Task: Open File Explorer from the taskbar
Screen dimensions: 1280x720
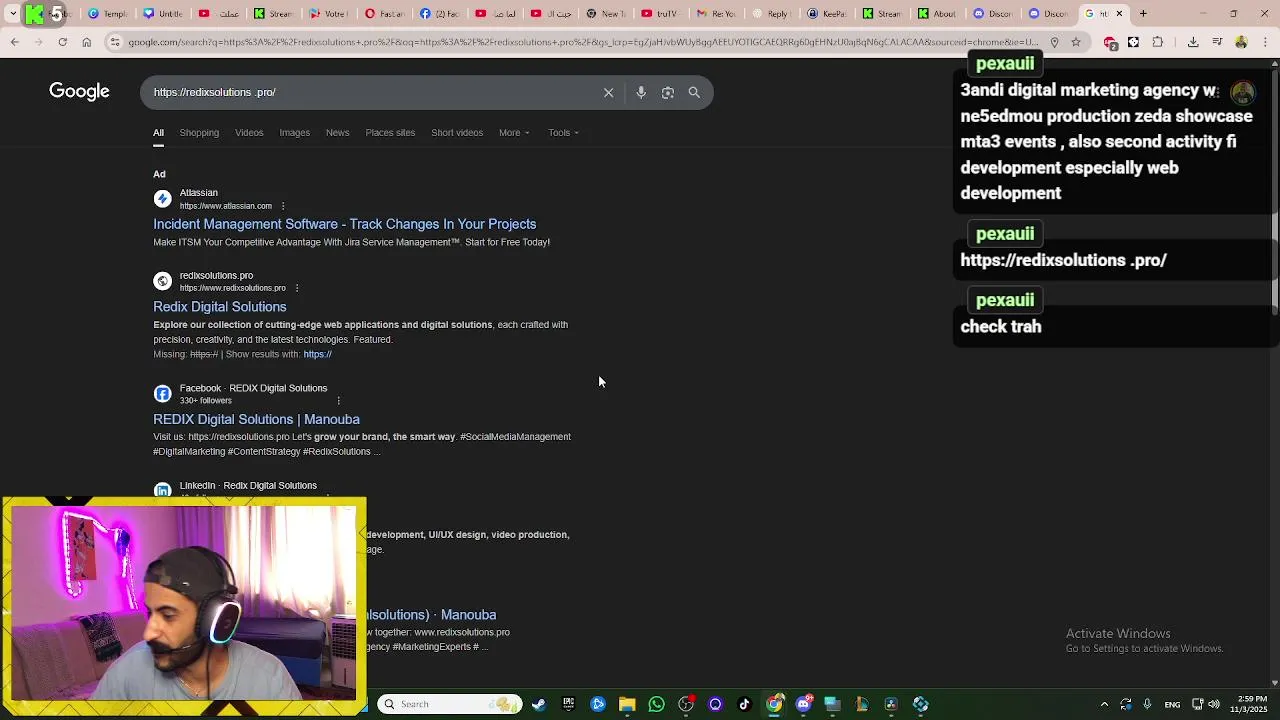Action: [627, 704]
